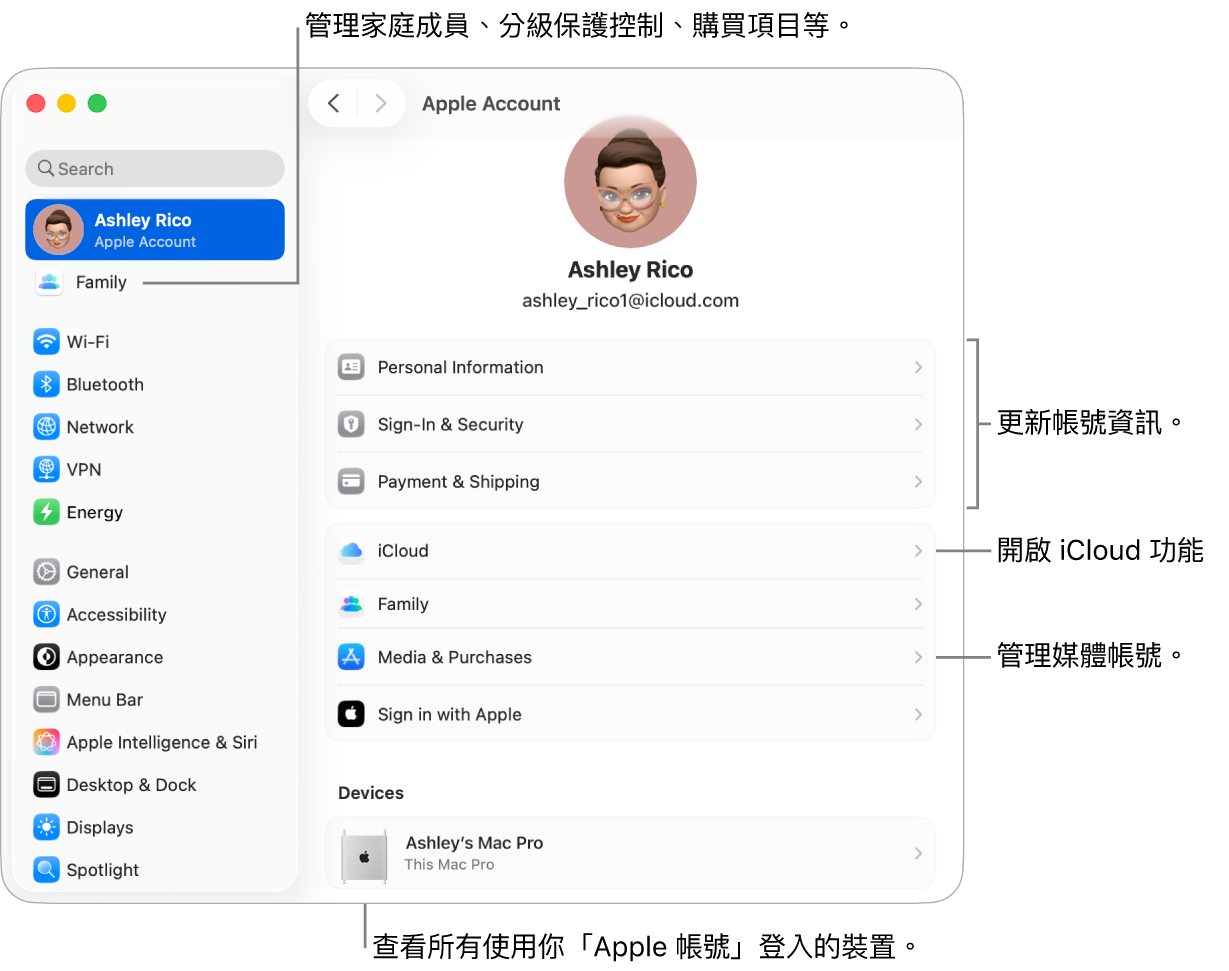Viewport: 1229px width, 971px height.
Task: Open Family via the multicolor cloud icon
Action: [x=351, y=604]
